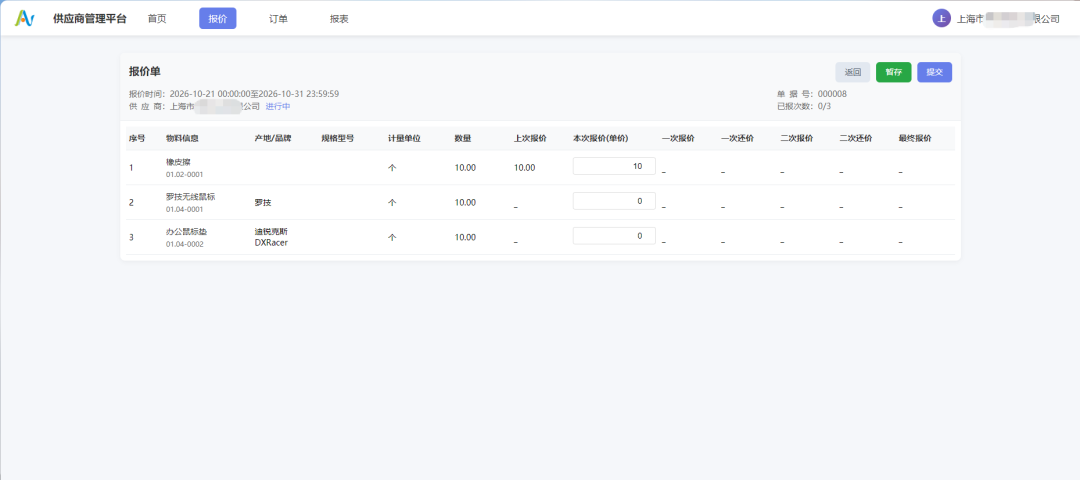The height and width of the screenshot is (480, 1080).
Task: Click the 二次报价 column header
Action: [797, 138]
